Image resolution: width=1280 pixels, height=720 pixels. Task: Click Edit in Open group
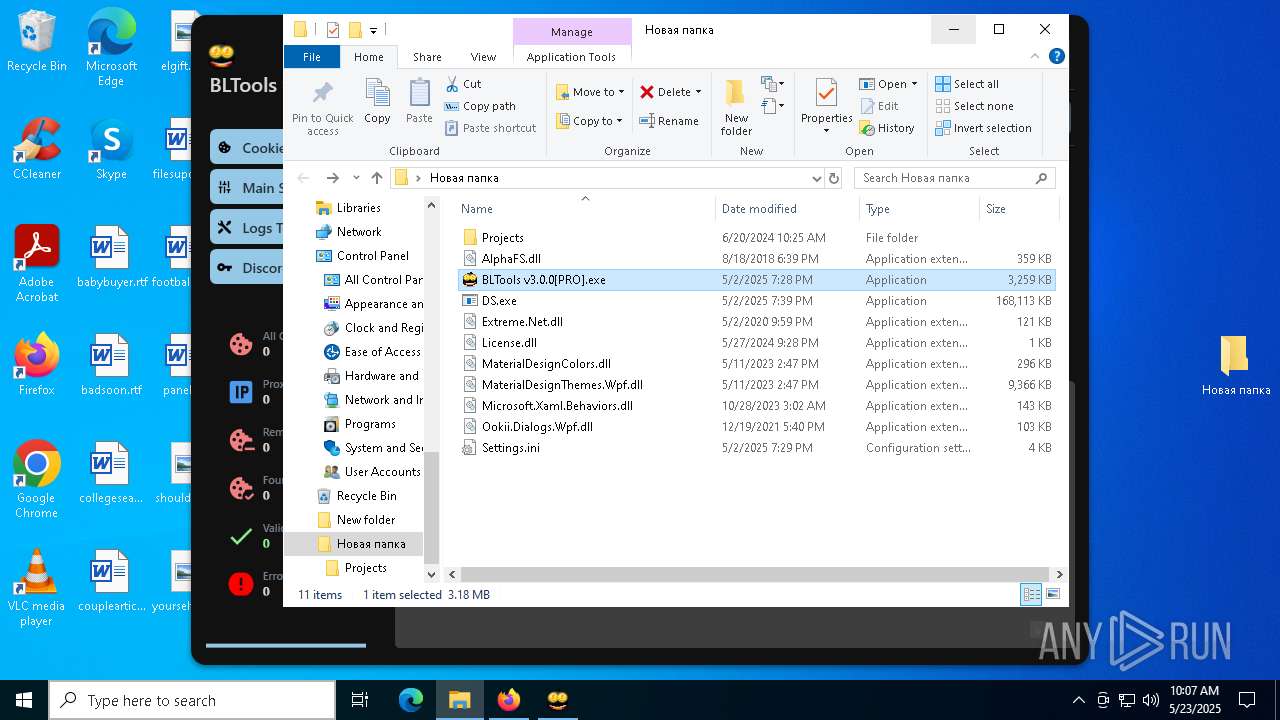(879, 106)
